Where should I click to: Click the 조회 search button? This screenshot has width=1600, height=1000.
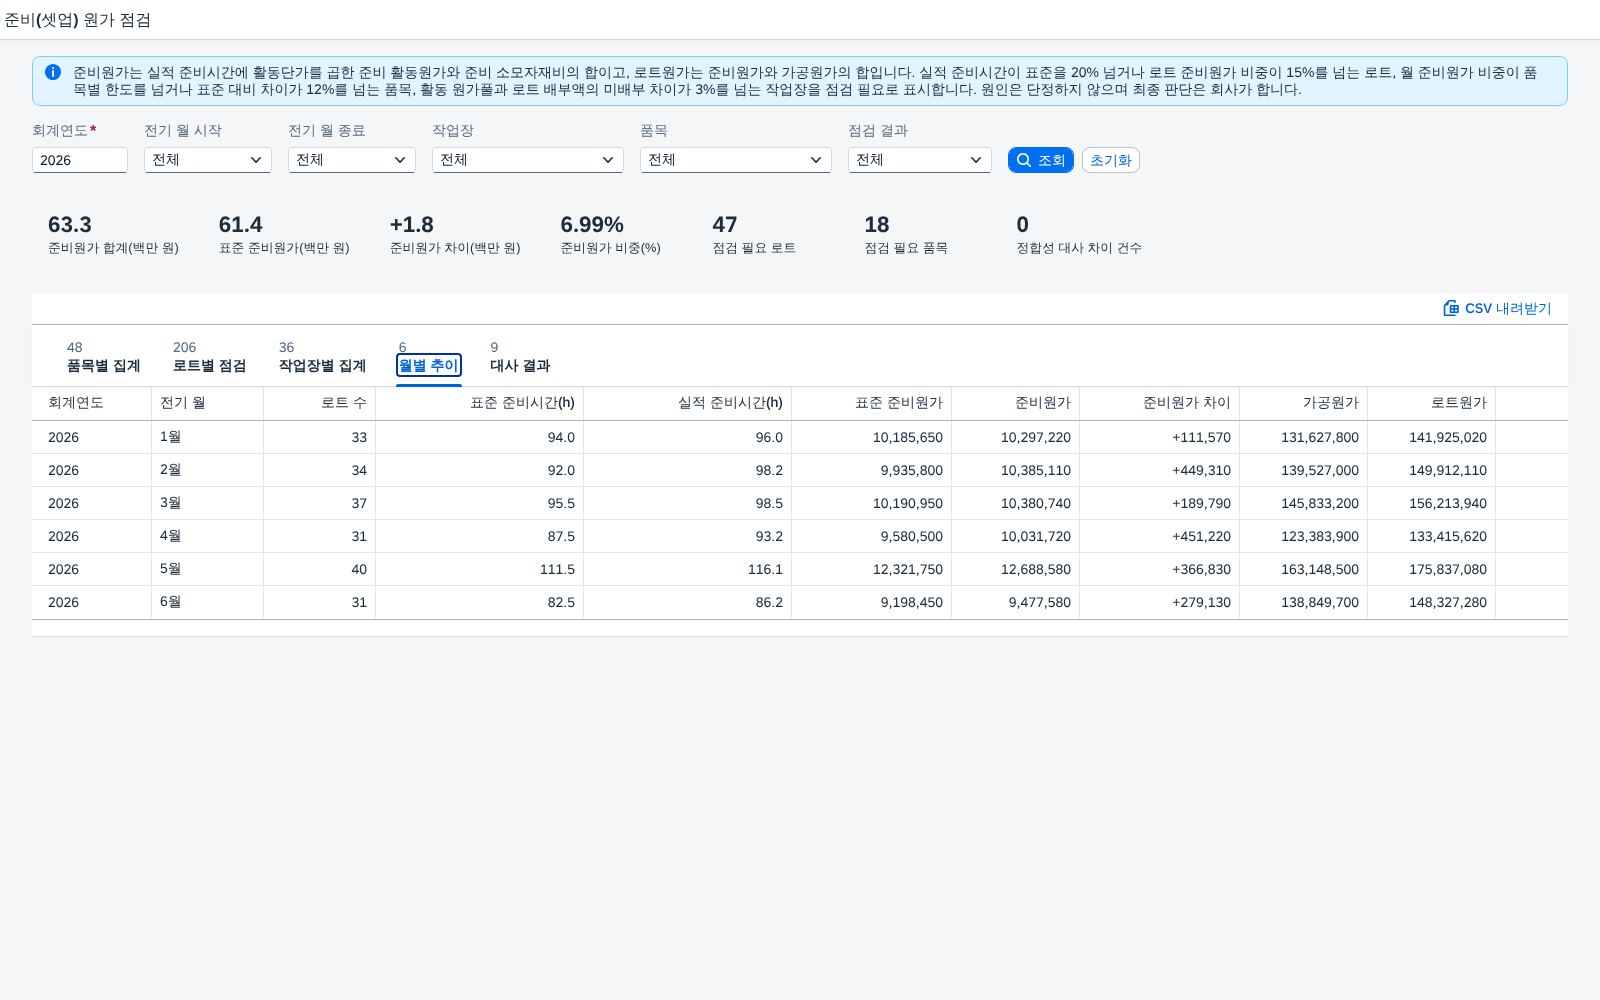[1040, 160]
